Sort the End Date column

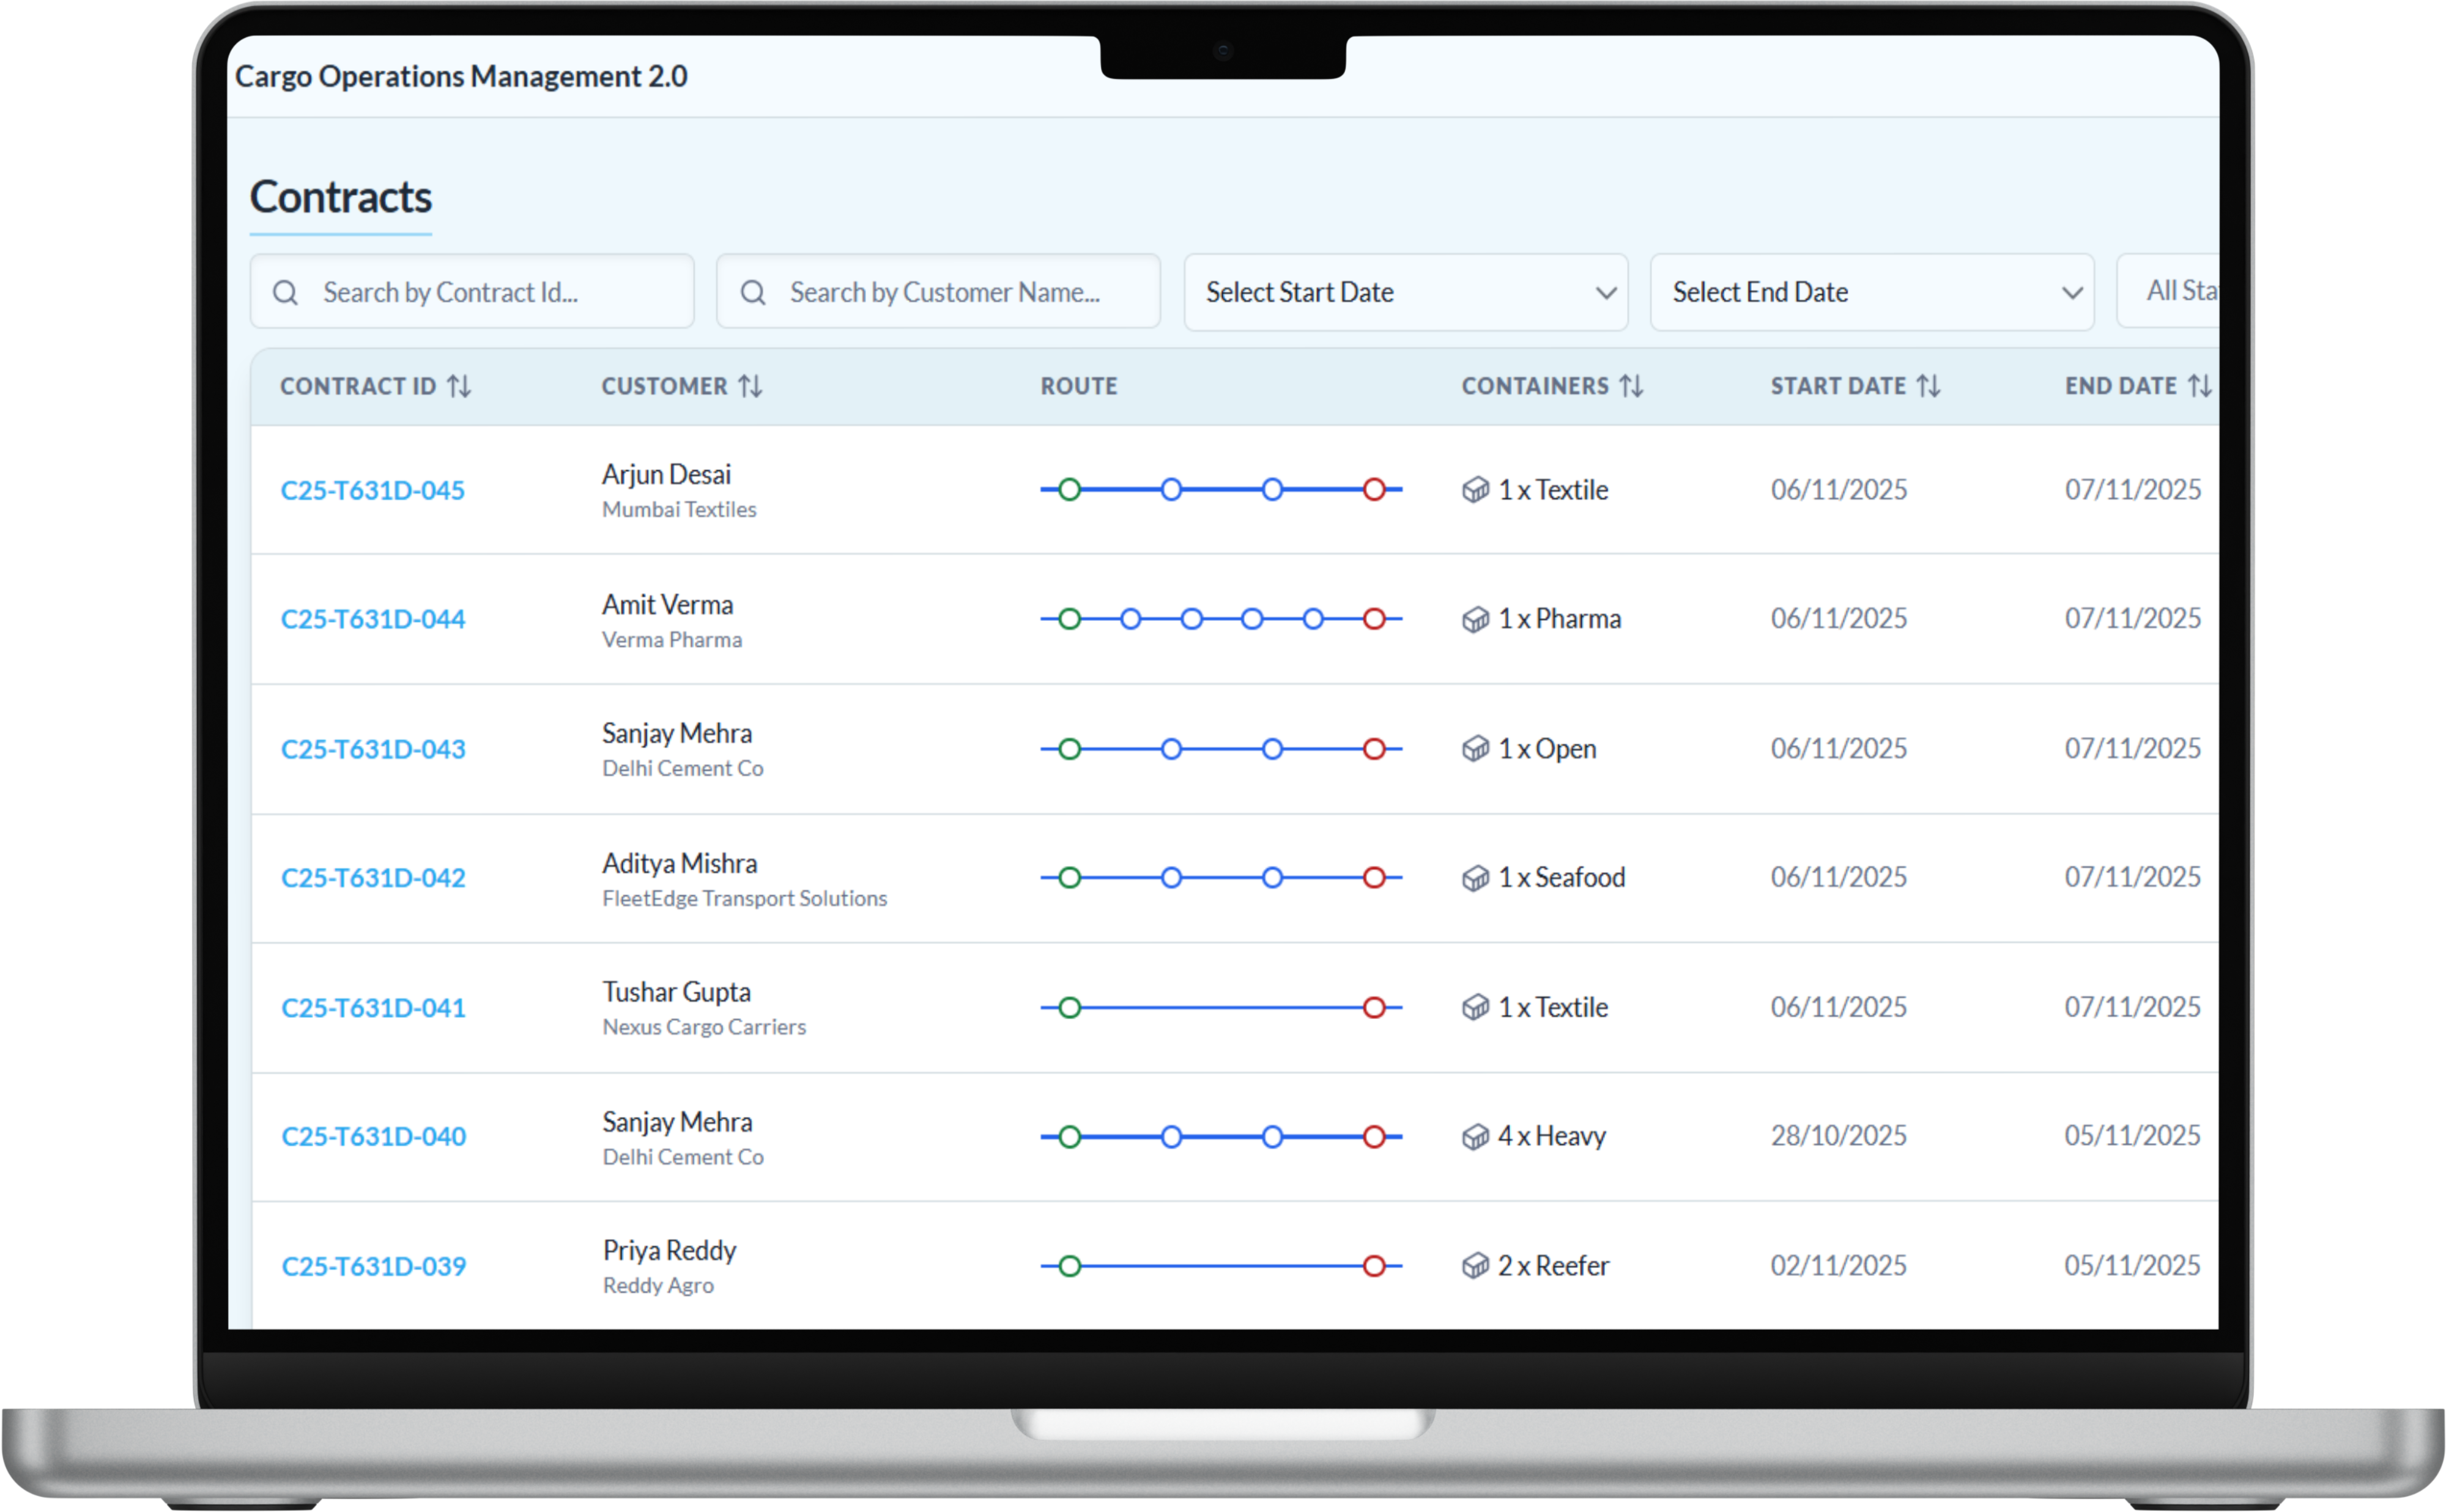[x=2200, y=385]
